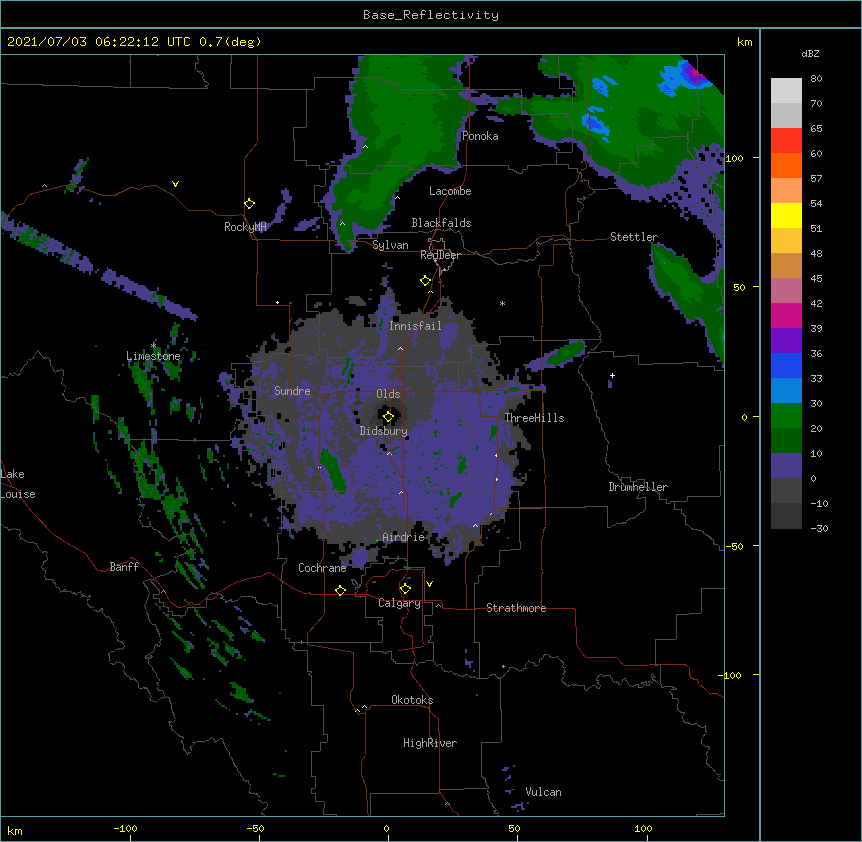This screenshot has width=862, height=842.
Task: Select the blue 33-36 dBZ legend swatch
Action: pyautogui.click(x=786, y=365)
